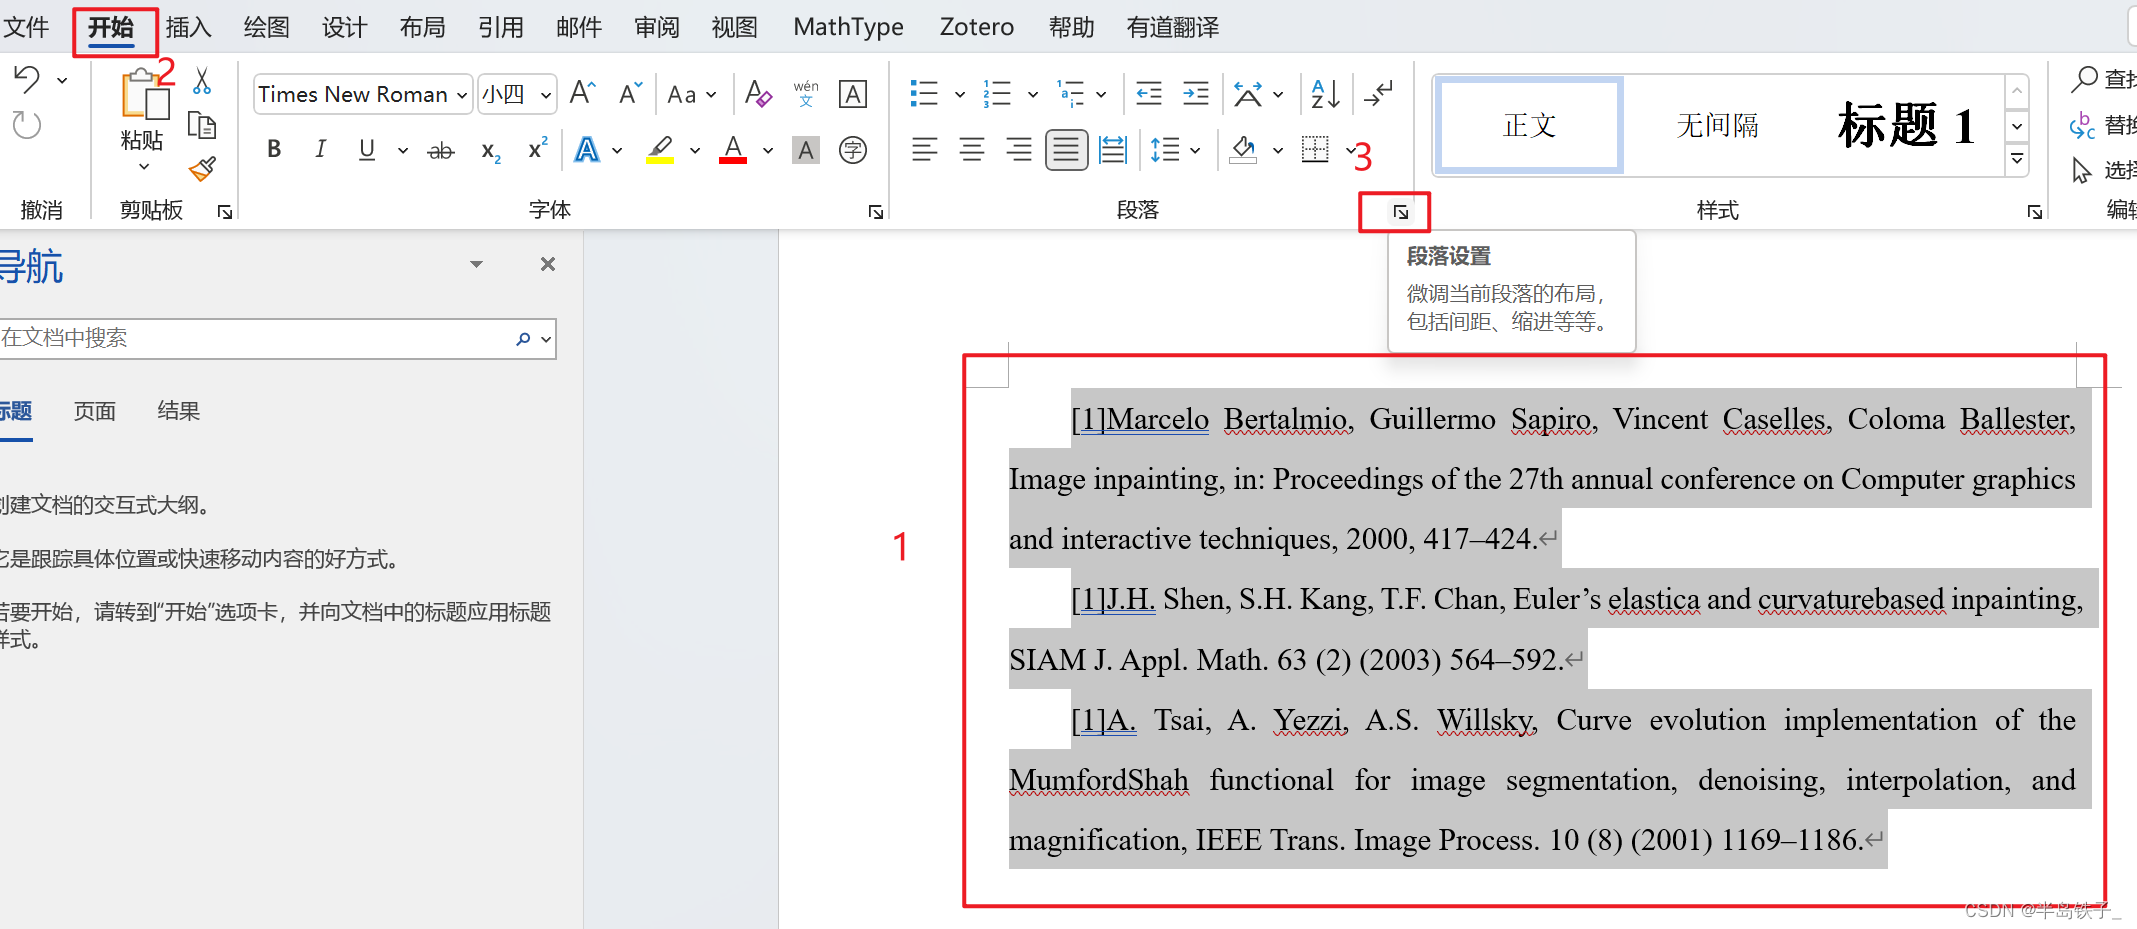2137x929 pixels.
Task: Switch to the 引用 tab
Action: 500,27
